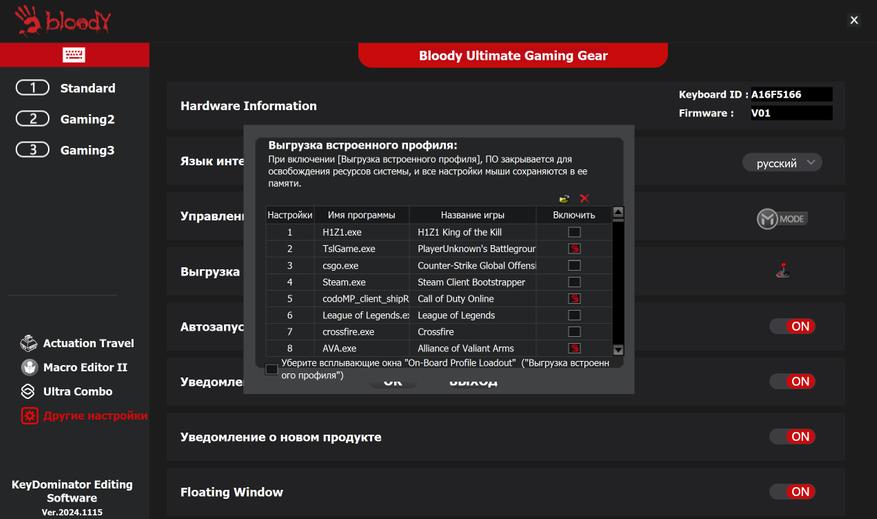This screenshot has width=877, height=519.
Task: Click the Имя программы column header
Action: 361,215
